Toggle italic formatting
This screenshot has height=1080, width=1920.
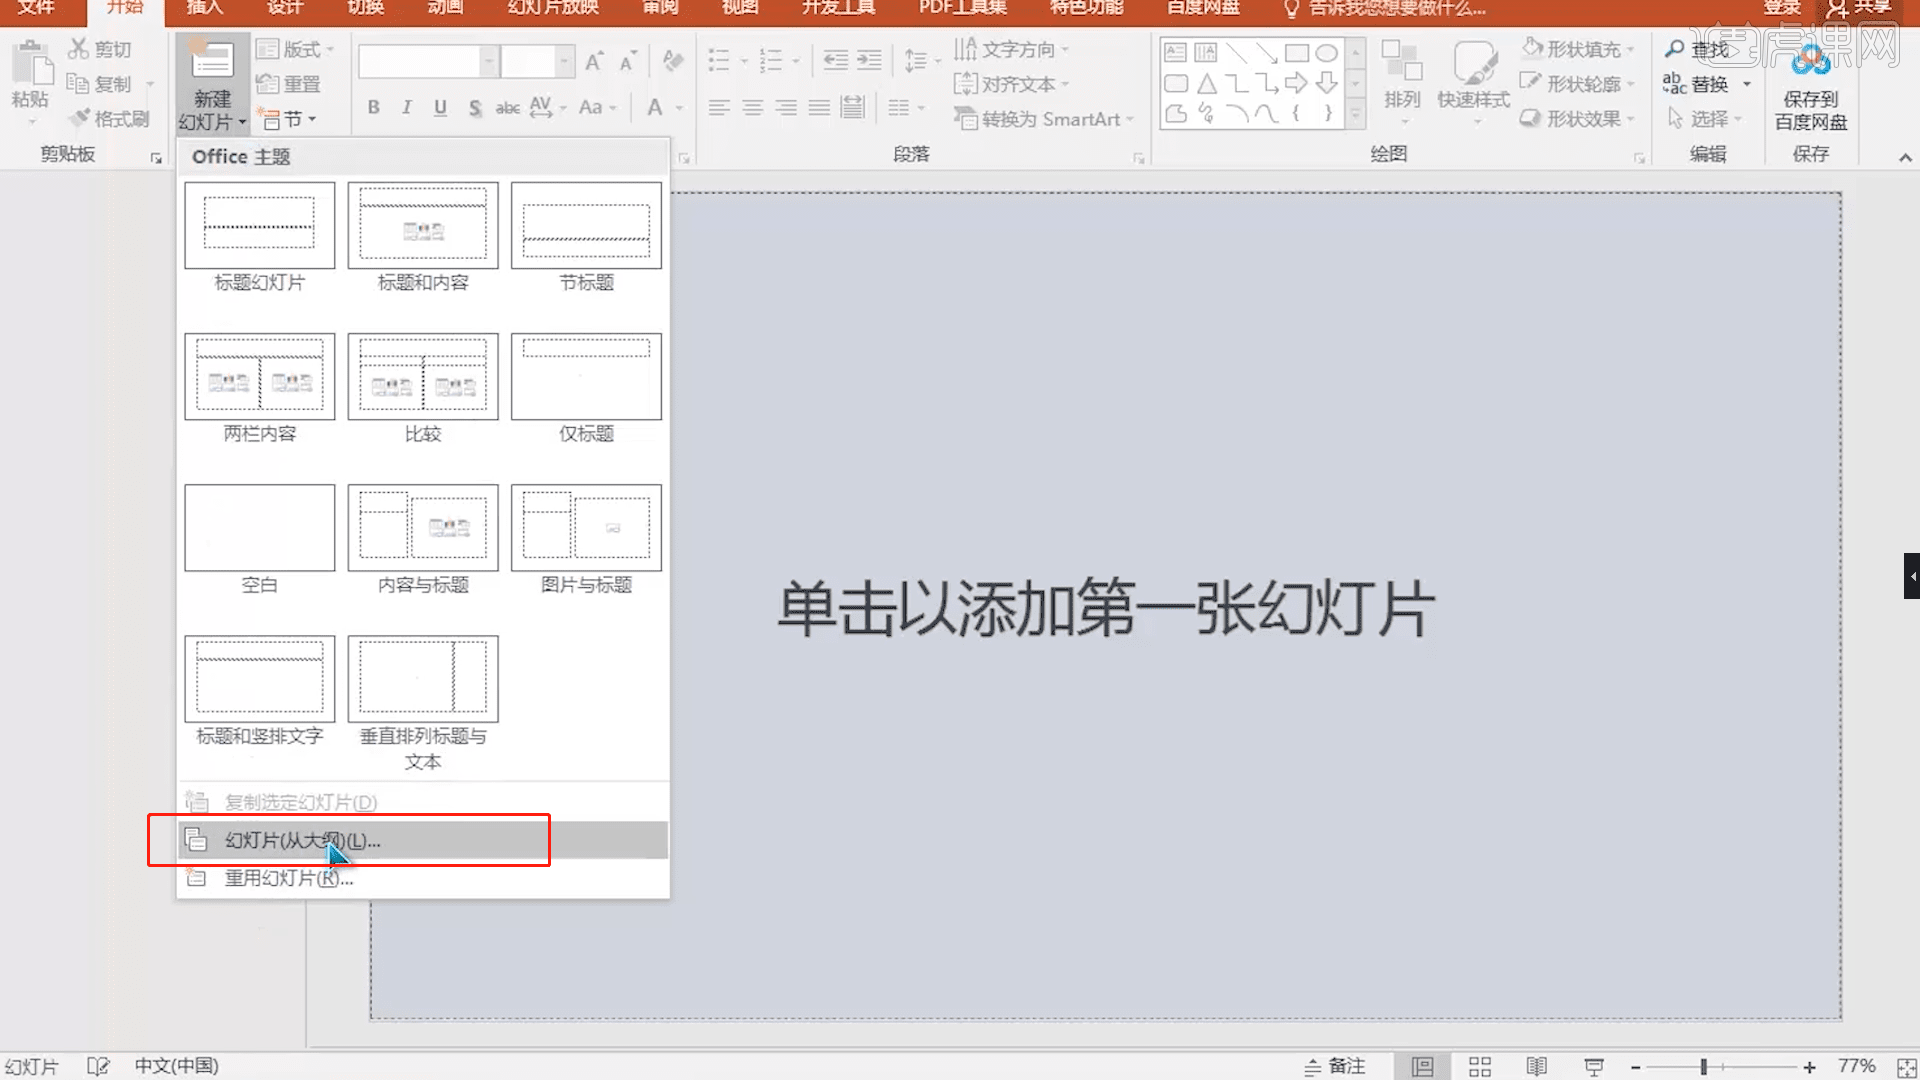coord(407,107)
